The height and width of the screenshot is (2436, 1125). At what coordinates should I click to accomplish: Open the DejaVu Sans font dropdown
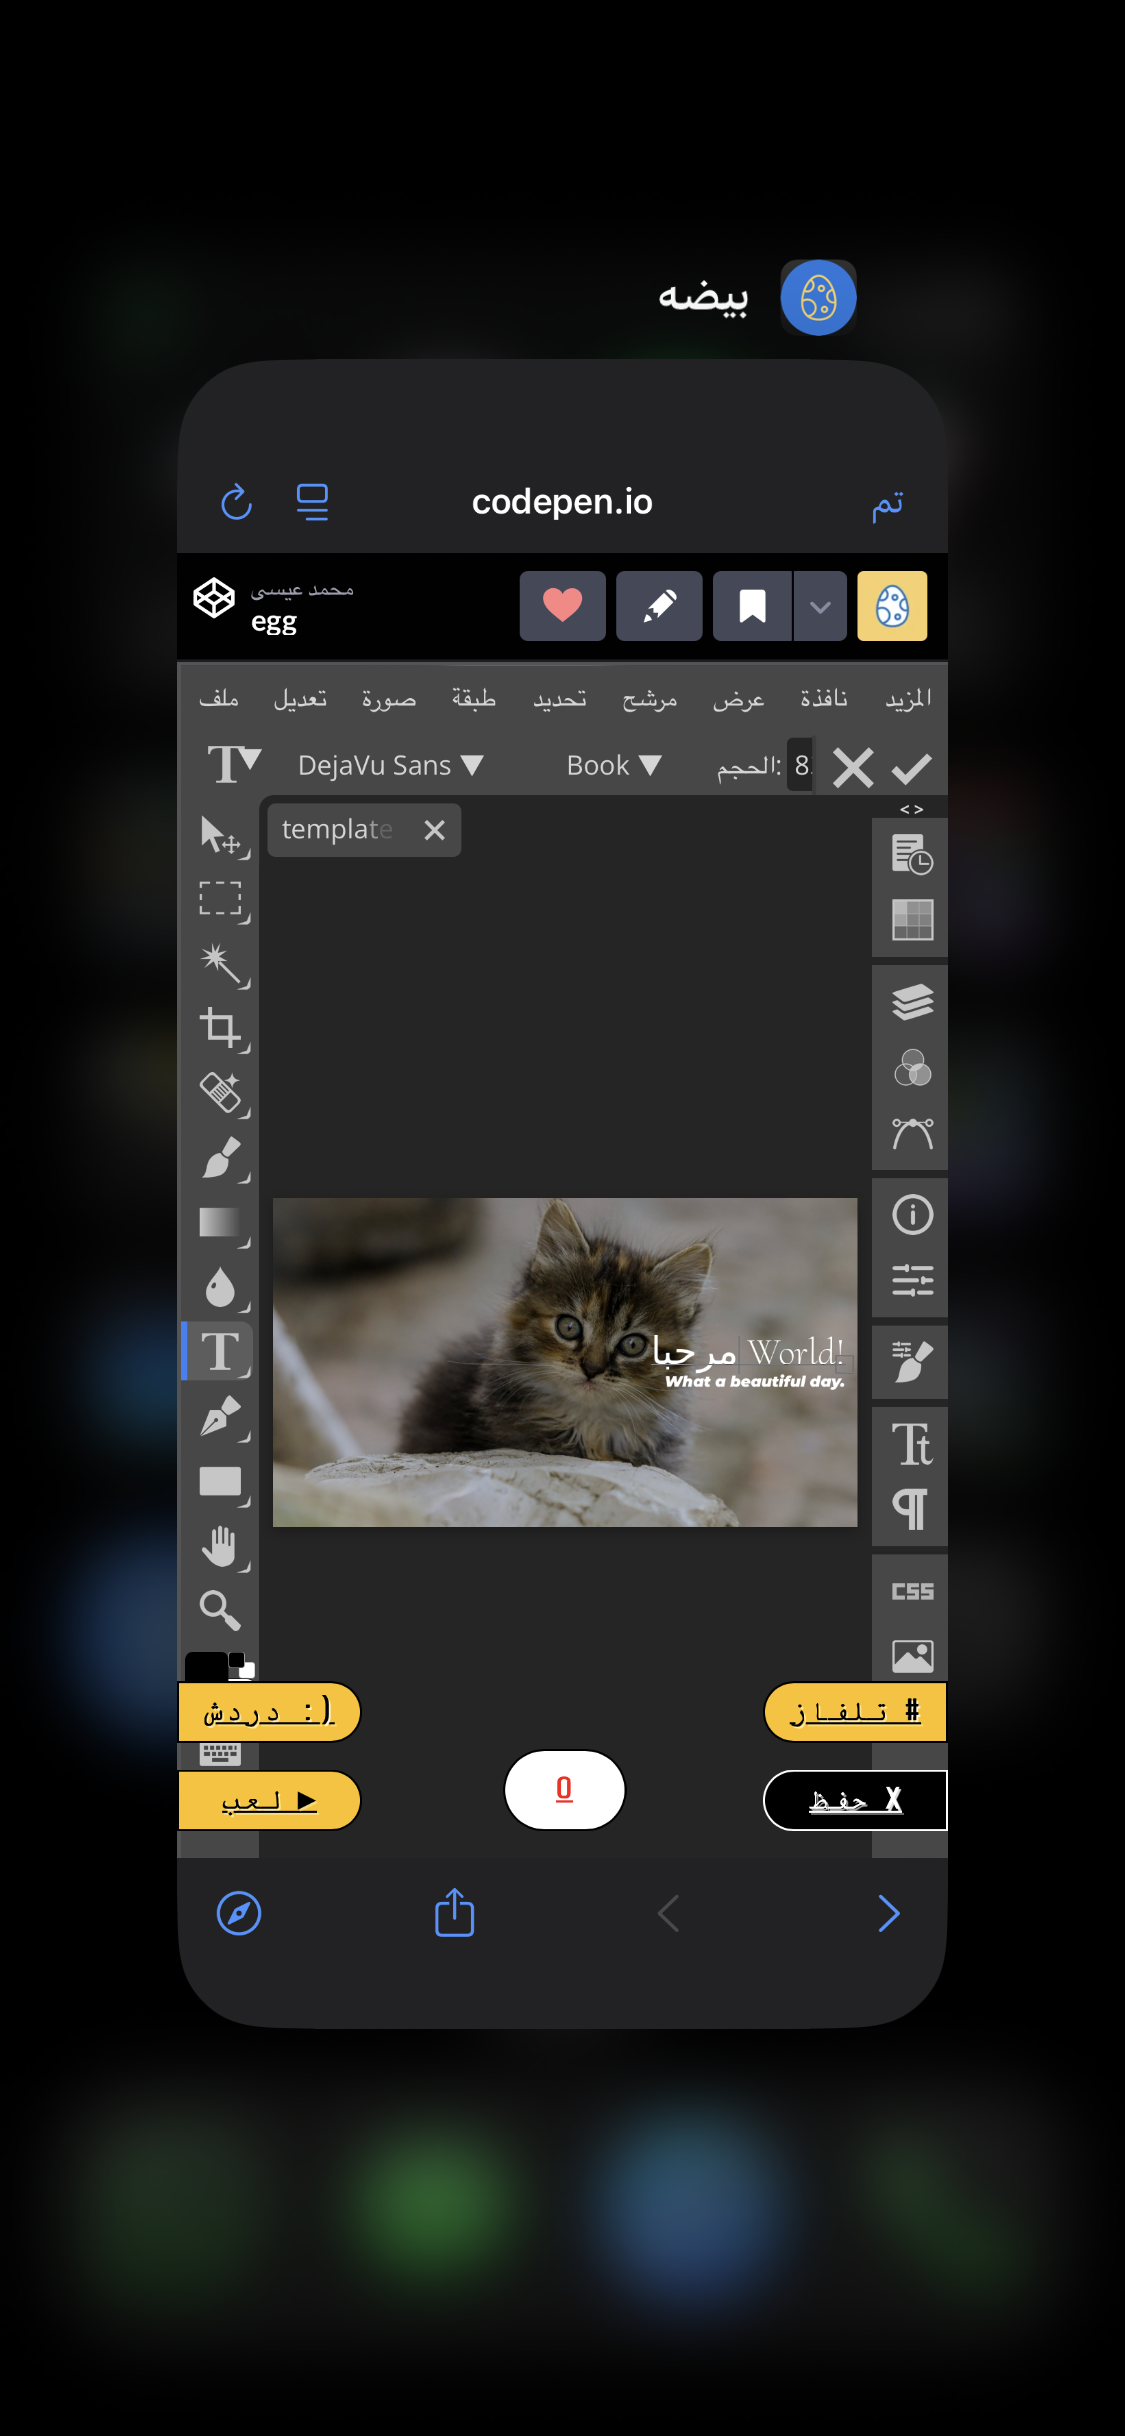390,766
